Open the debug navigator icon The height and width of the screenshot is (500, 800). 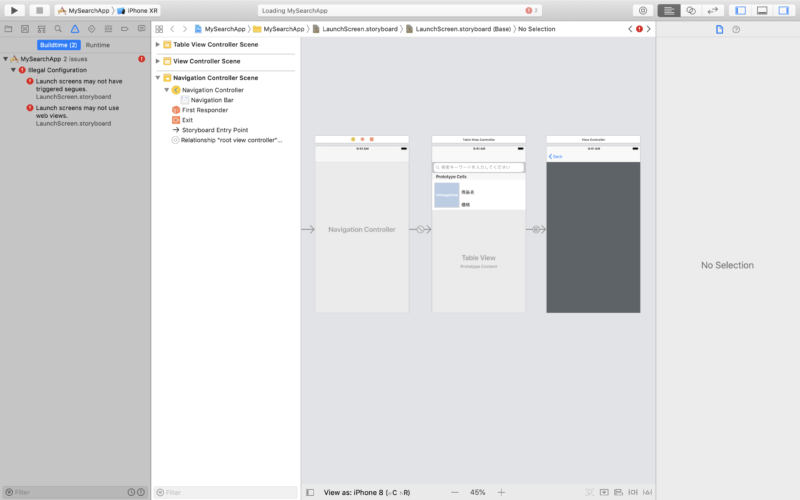click(x=108, y=29)
